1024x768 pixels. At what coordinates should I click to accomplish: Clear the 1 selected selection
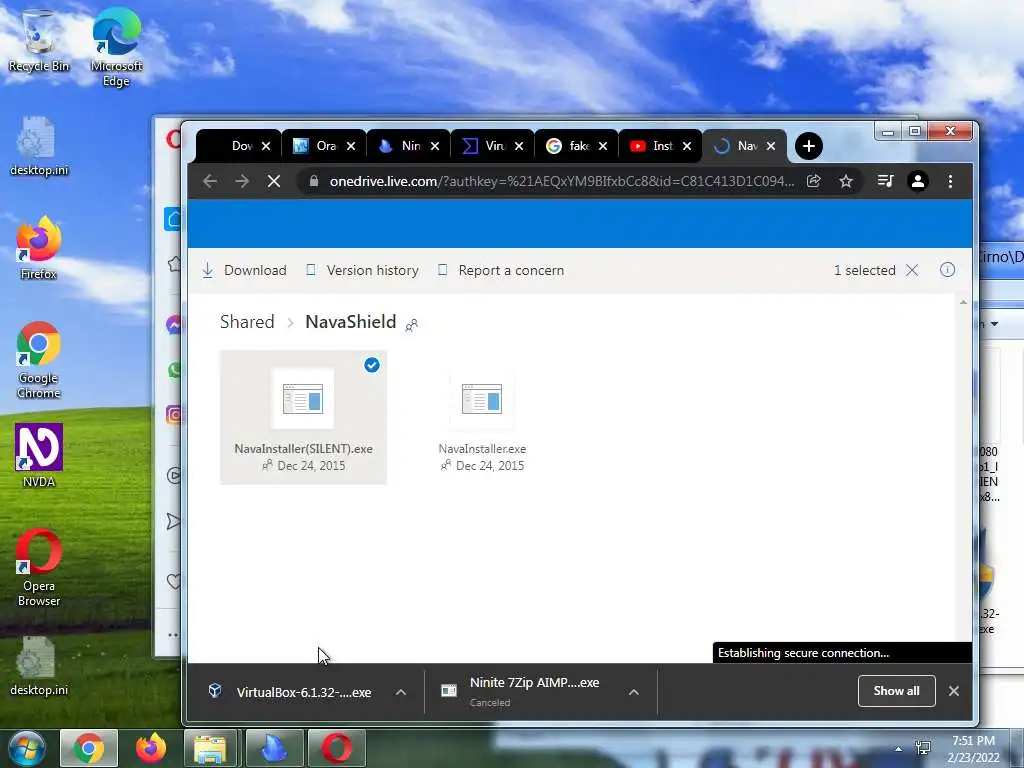pos(912,270)
